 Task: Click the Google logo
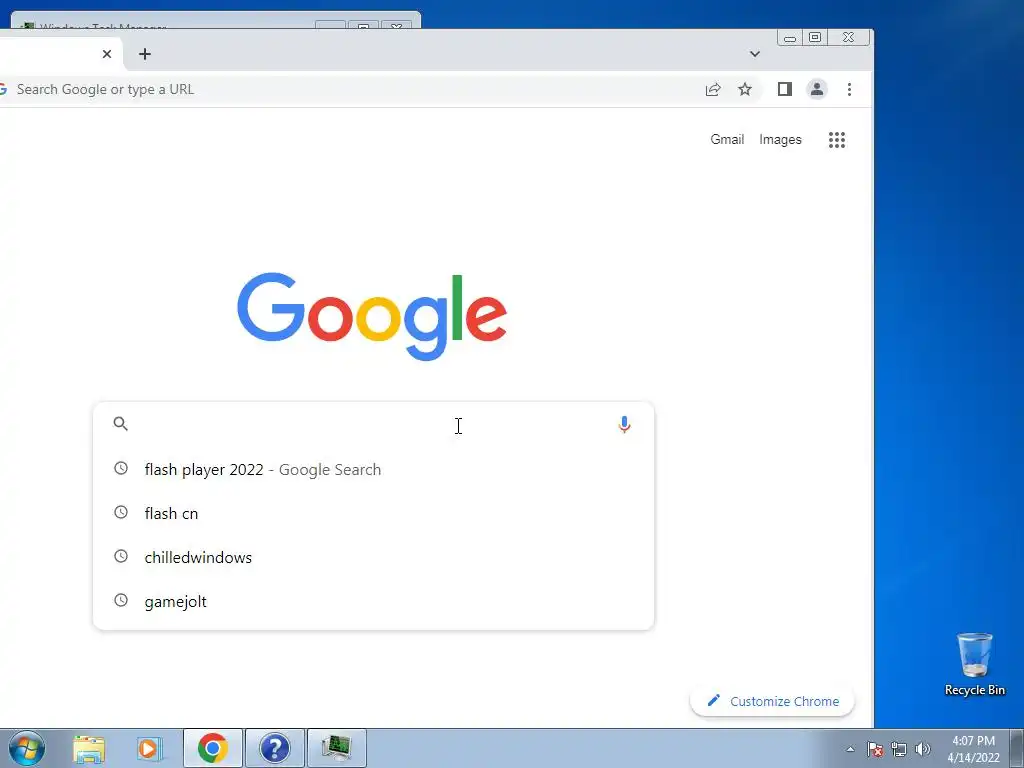[x=372, y=316]
